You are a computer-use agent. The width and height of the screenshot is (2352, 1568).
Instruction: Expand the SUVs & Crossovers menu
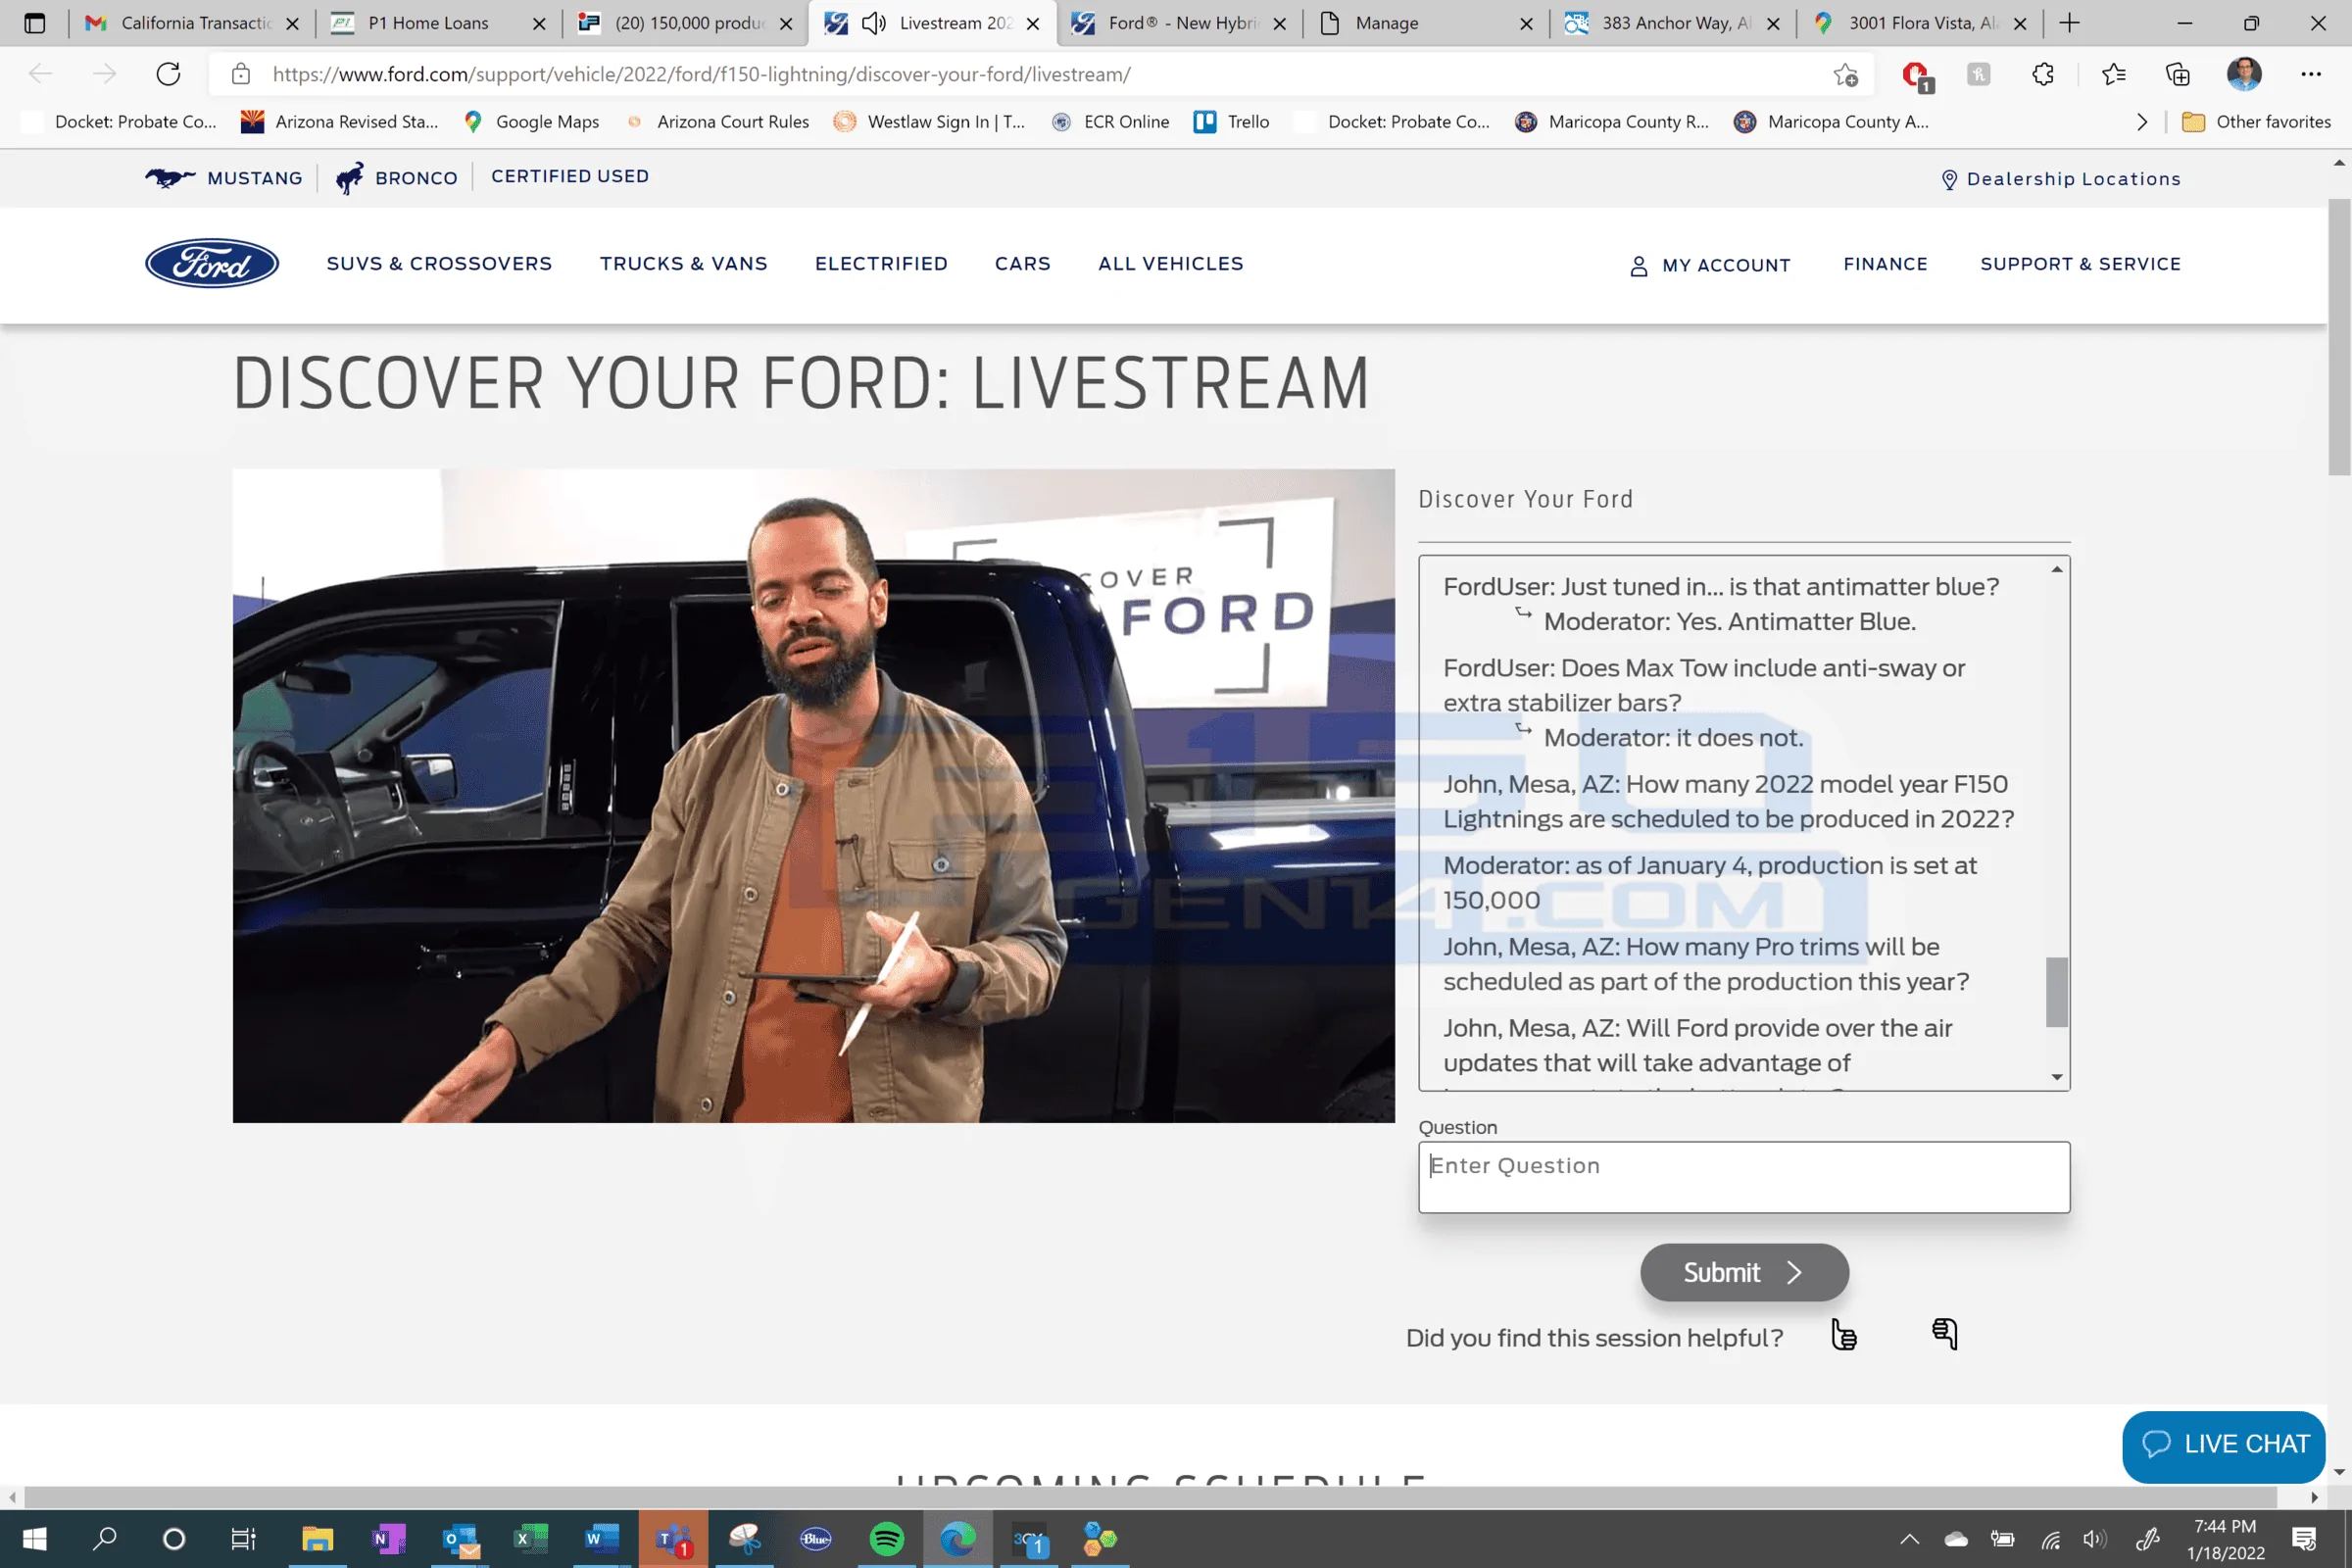439,263
